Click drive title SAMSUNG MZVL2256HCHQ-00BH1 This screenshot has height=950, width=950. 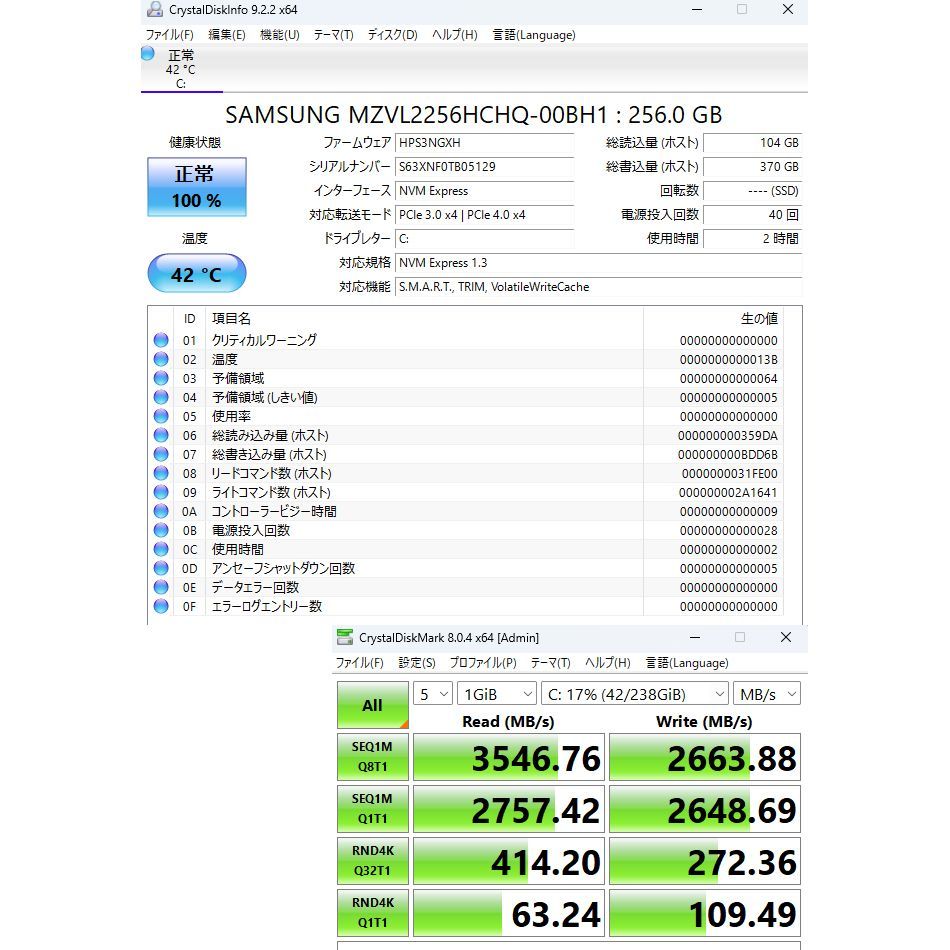click(x=474, y=115)
